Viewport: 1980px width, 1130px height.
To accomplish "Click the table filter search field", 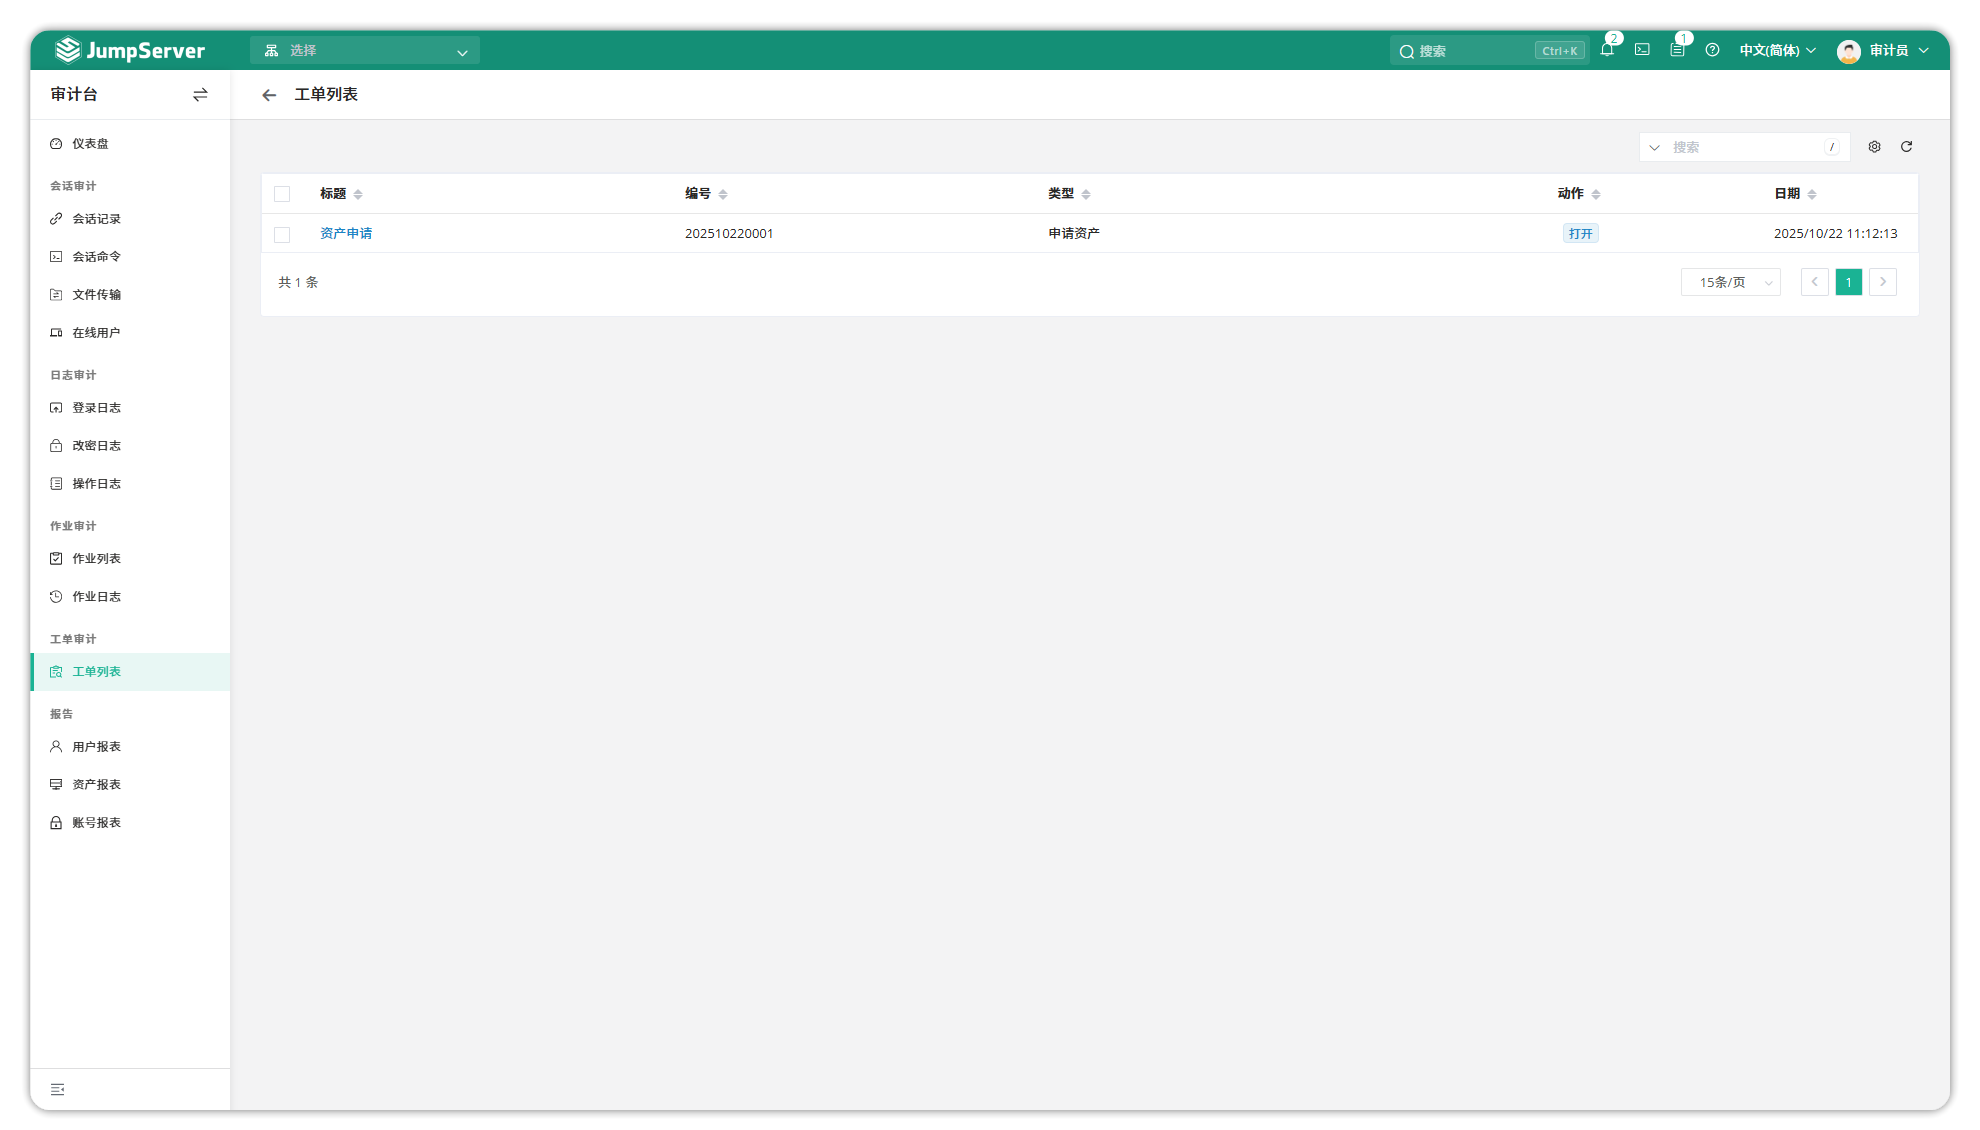I will (x=1745, y=147).
